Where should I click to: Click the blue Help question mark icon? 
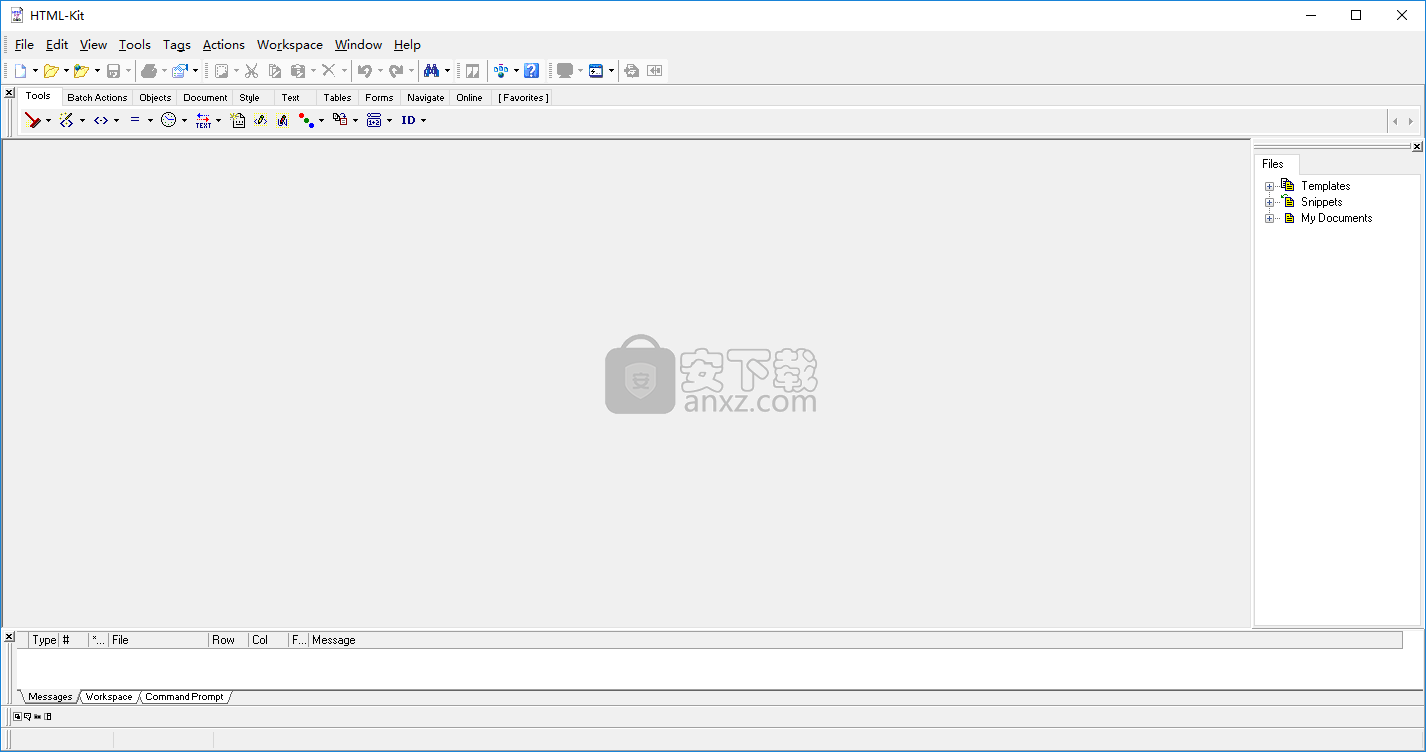click(x=532, y=71)
